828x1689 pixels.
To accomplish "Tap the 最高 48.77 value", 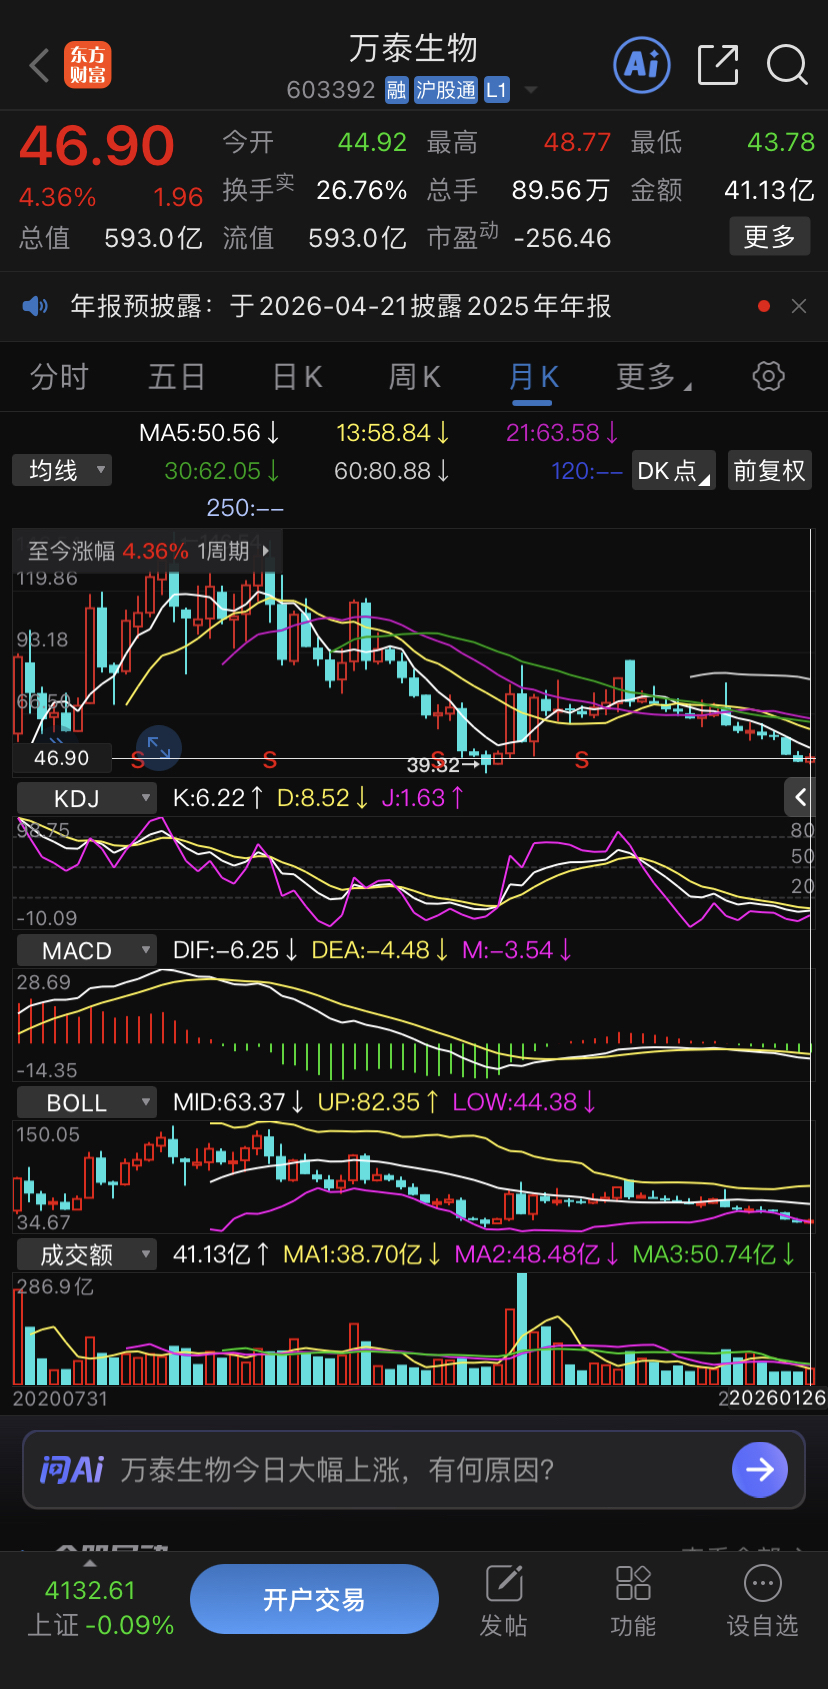I will 577,142.
